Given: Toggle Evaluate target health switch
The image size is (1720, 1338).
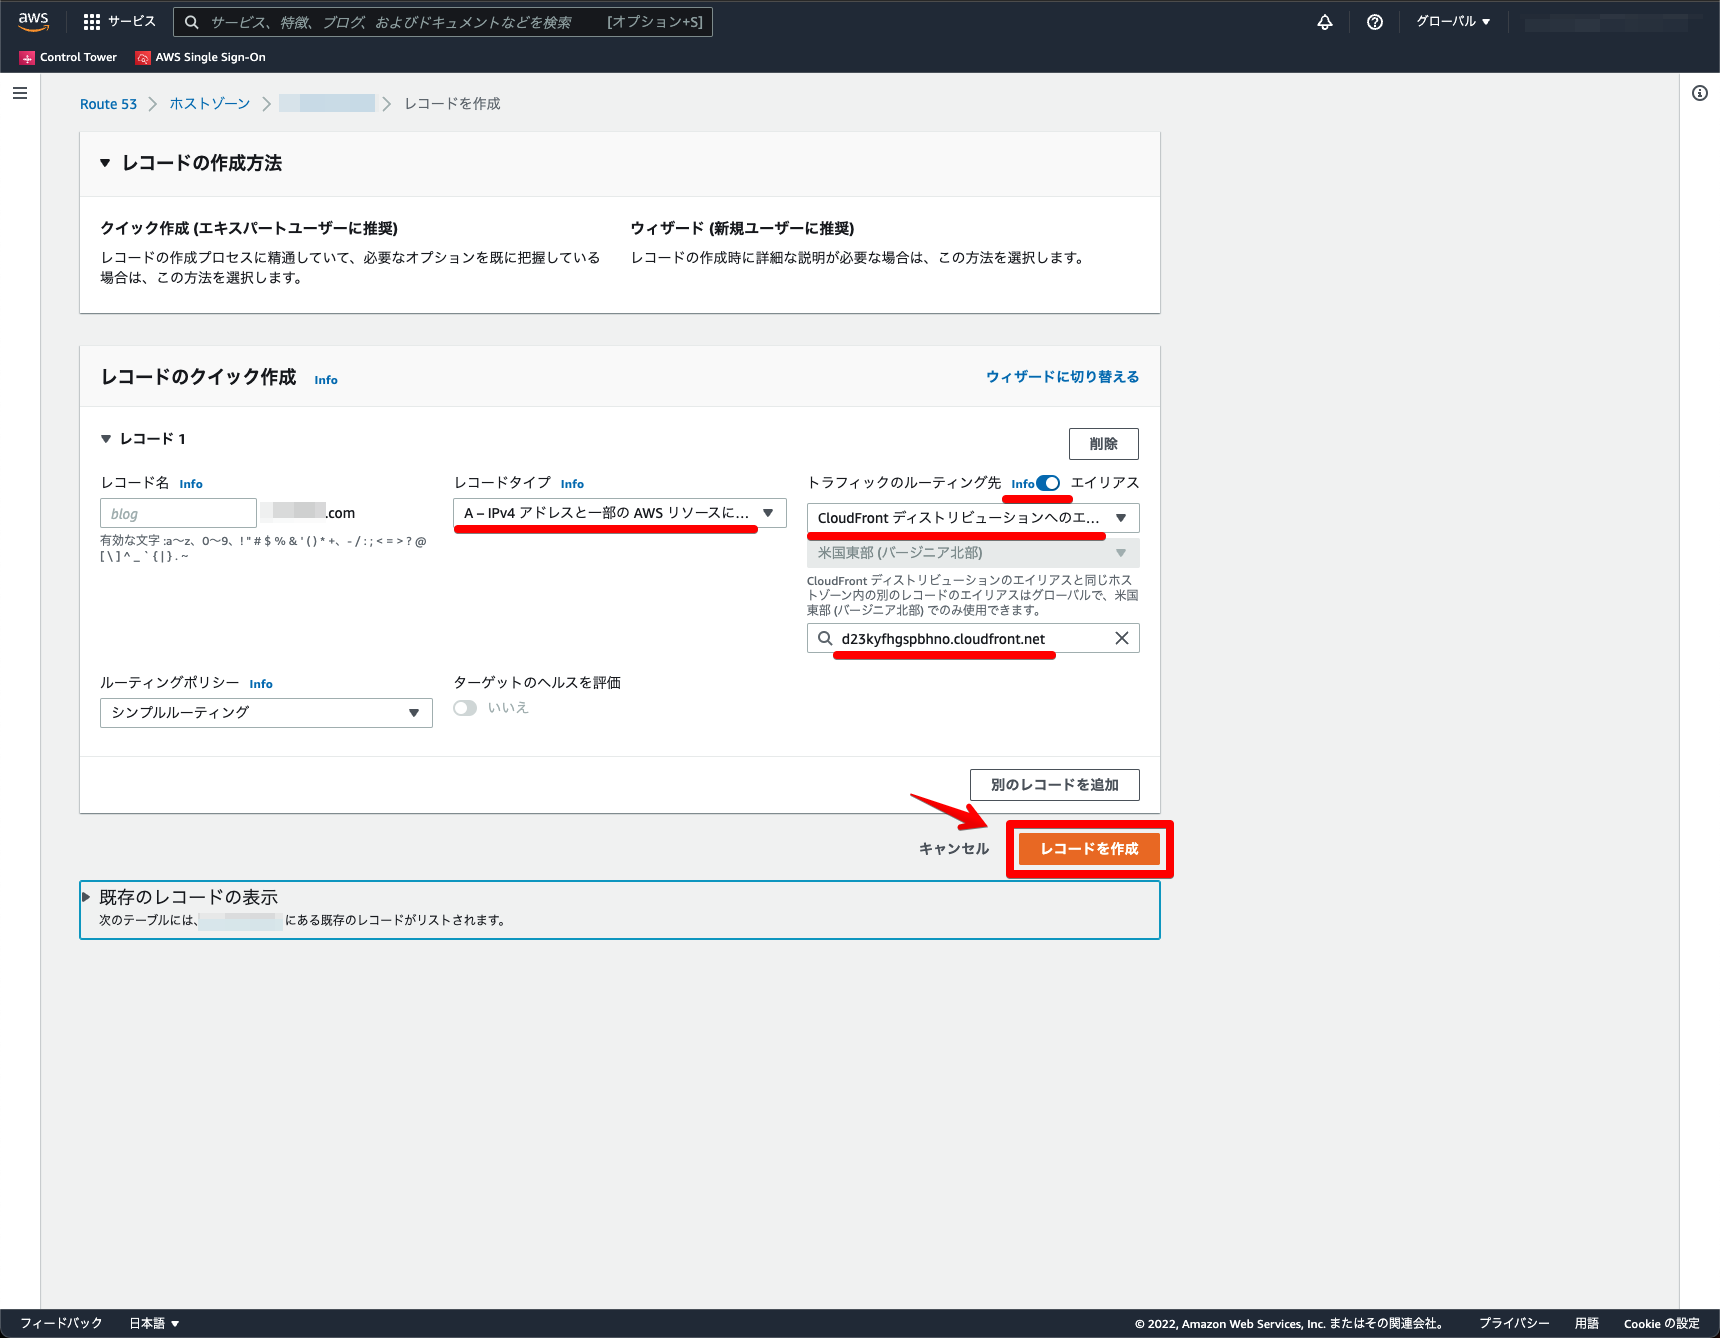Looking at the screenshot, I should click(465, 708).
